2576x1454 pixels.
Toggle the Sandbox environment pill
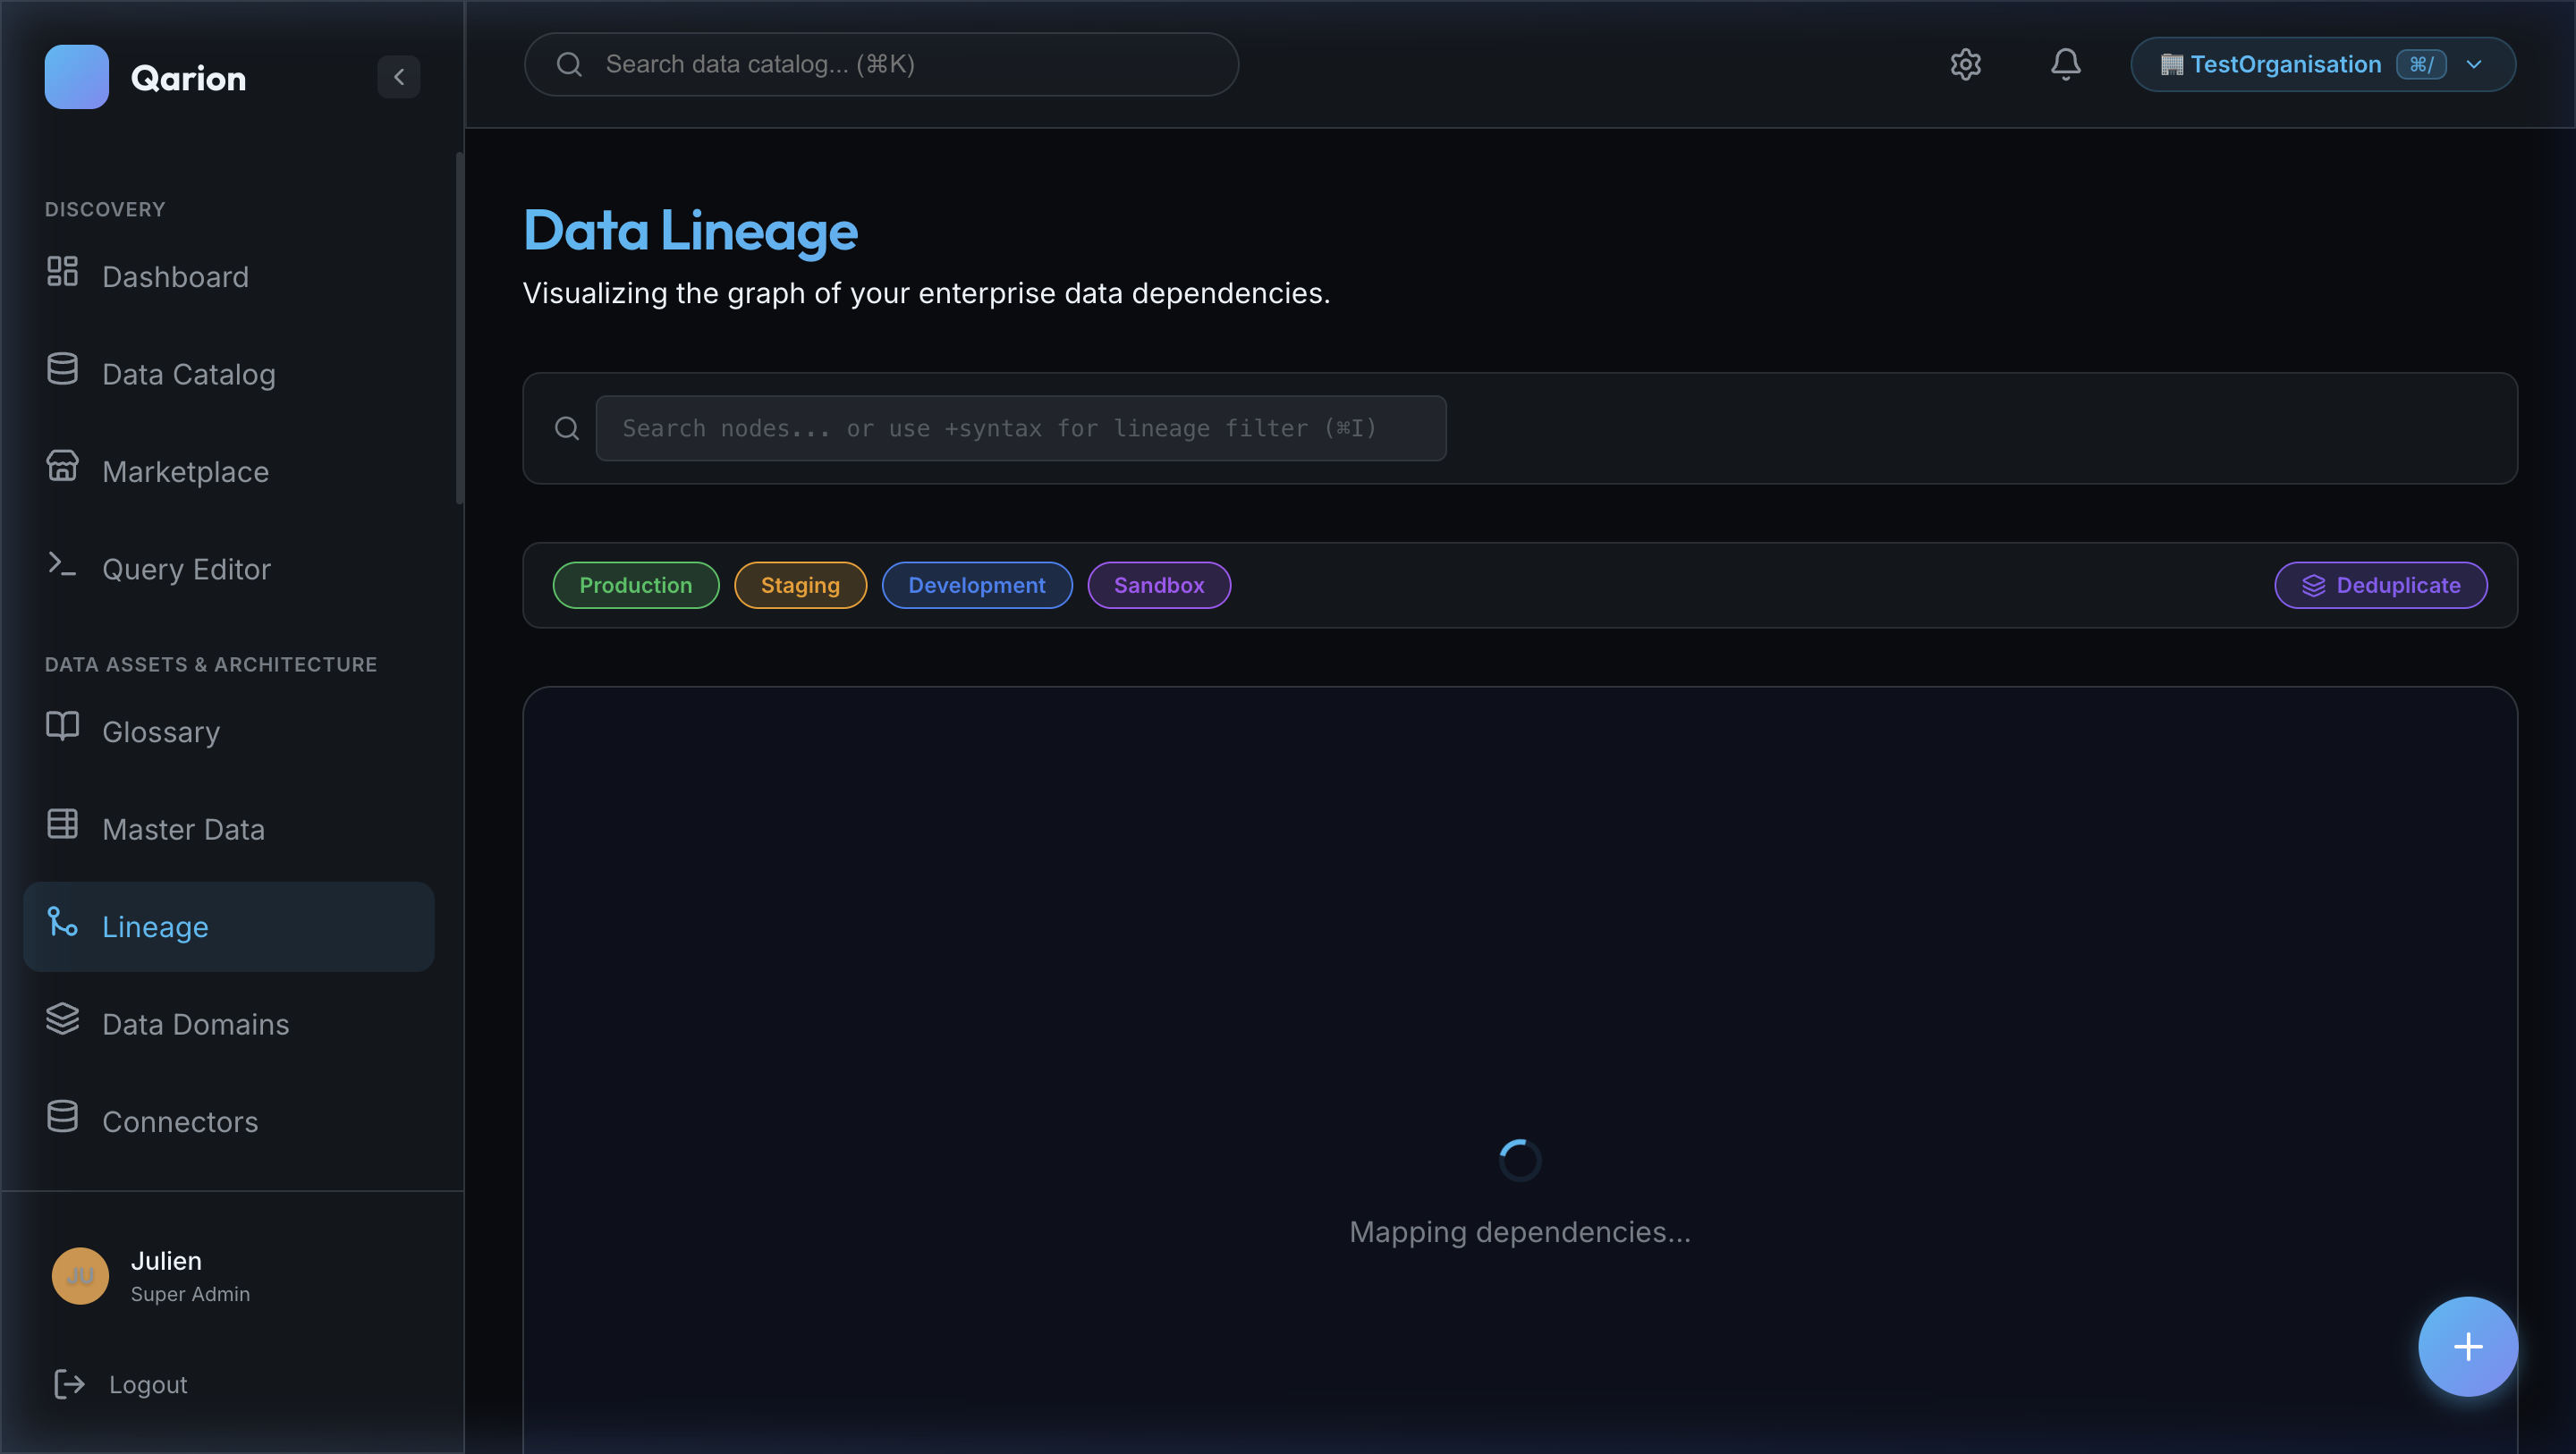(x=1158, y=585)
